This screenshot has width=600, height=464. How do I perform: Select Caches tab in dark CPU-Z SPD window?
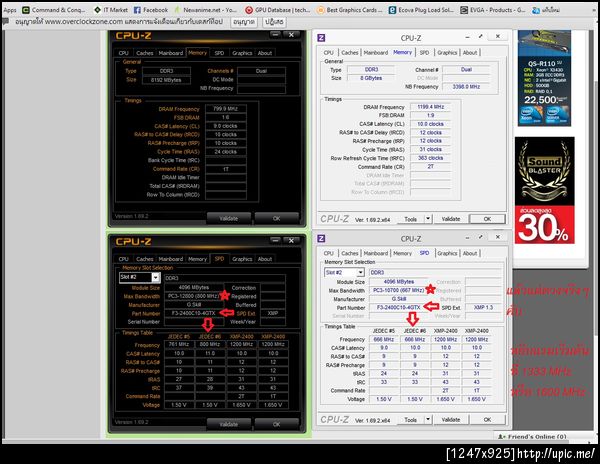145,259
